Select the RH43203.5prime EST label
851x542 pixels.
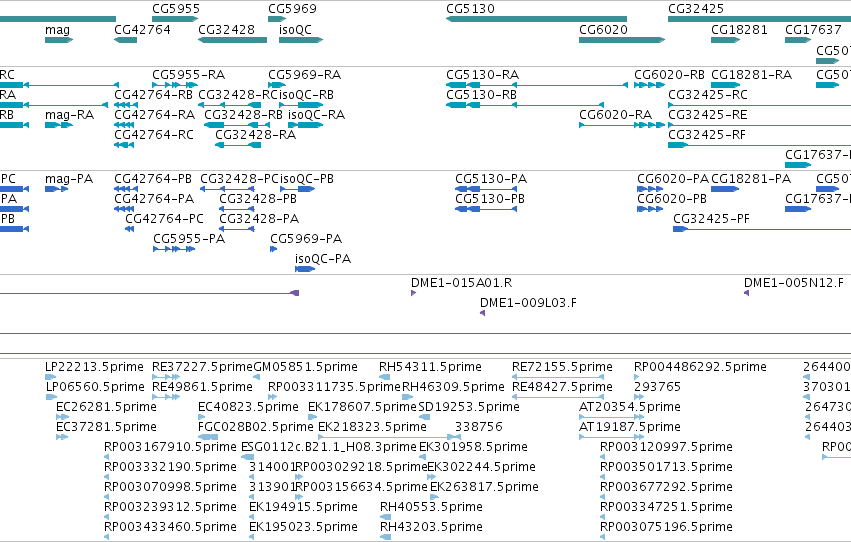[x=431, y=527]
